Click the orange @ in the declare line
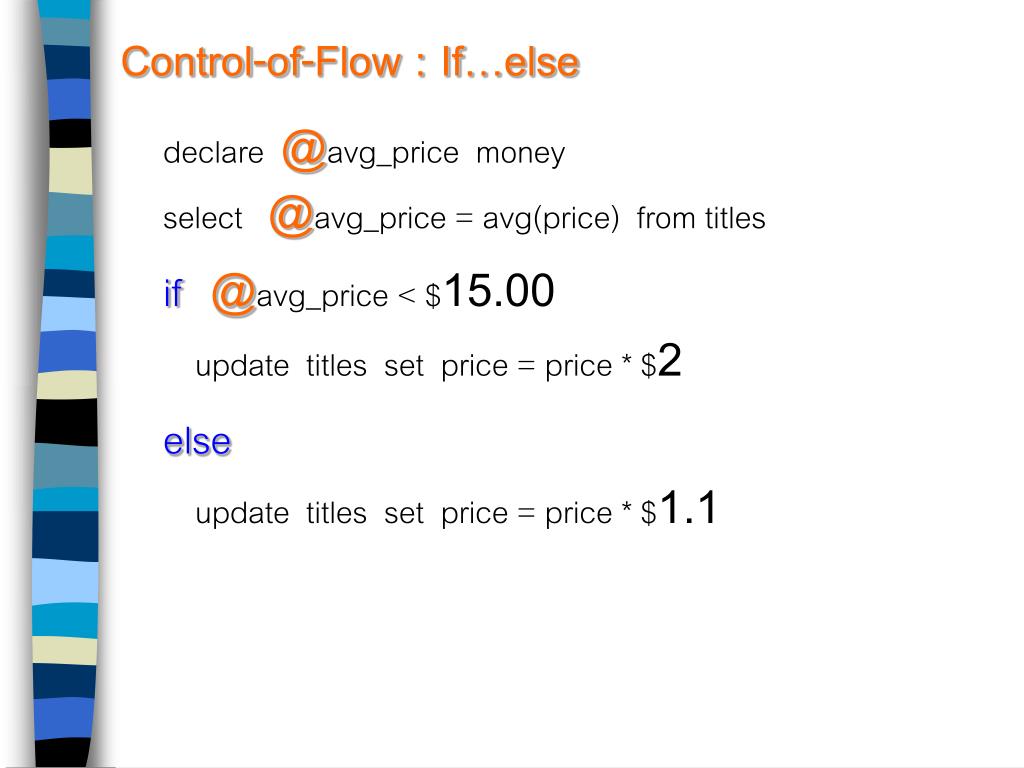Screen dimensions: 1024x768 click(304, 151)
